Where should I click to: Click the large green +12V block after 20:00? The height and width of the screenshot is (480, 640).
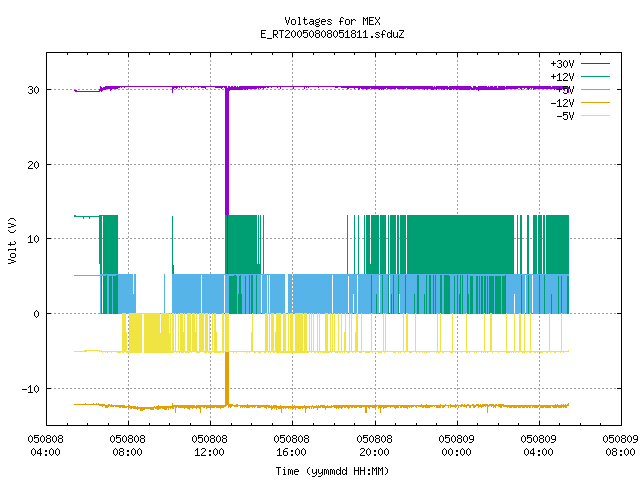coord(460,244)
